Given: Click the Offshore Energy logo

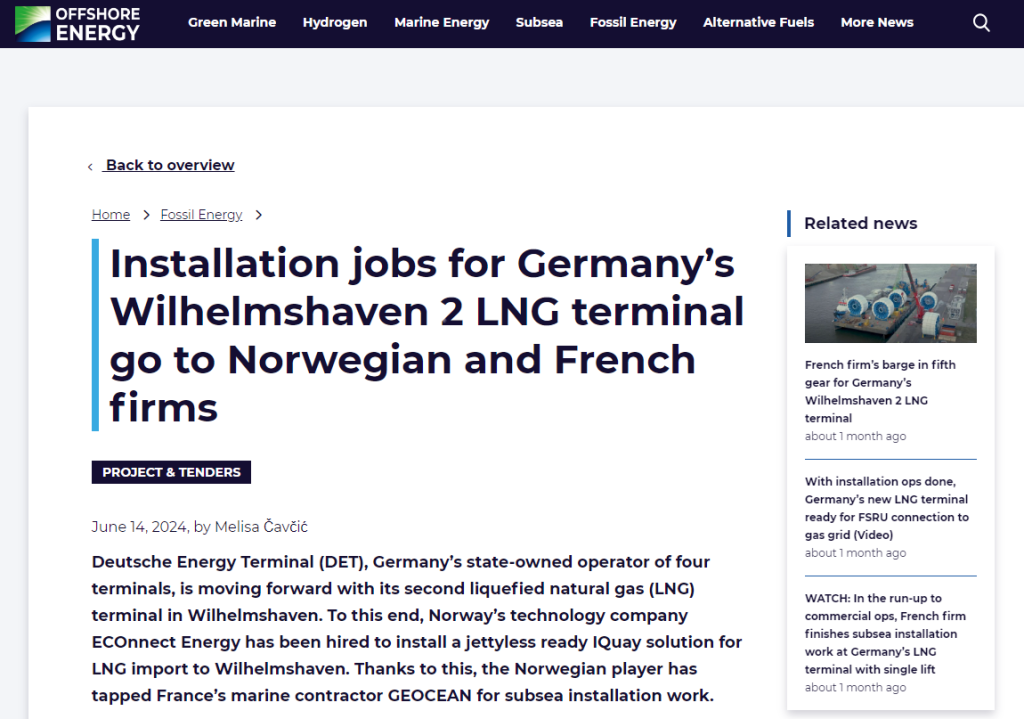Looking at the screenshot, I should point(77,24).
